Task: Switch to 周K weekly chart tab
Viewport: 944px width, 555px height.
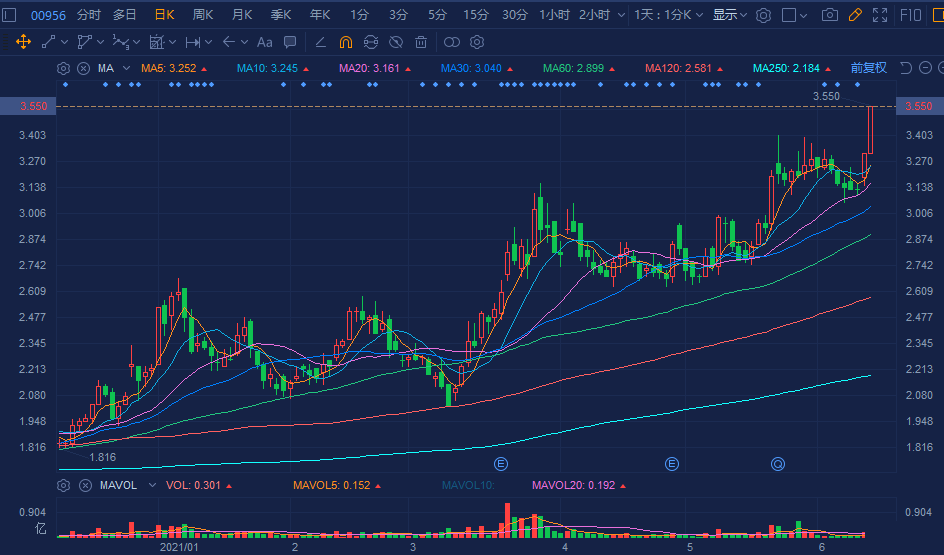Action: pos(203,15)
